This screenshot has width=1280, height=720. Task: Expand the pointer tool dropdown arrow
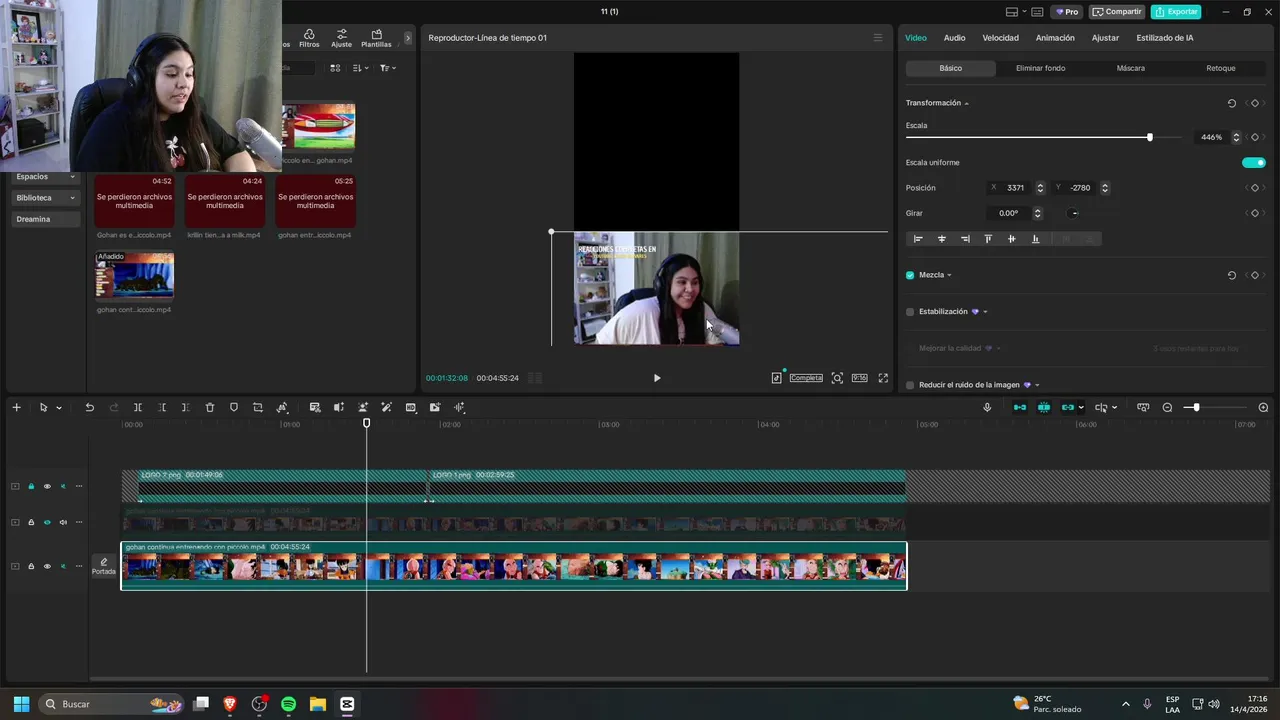click(59, 408)
